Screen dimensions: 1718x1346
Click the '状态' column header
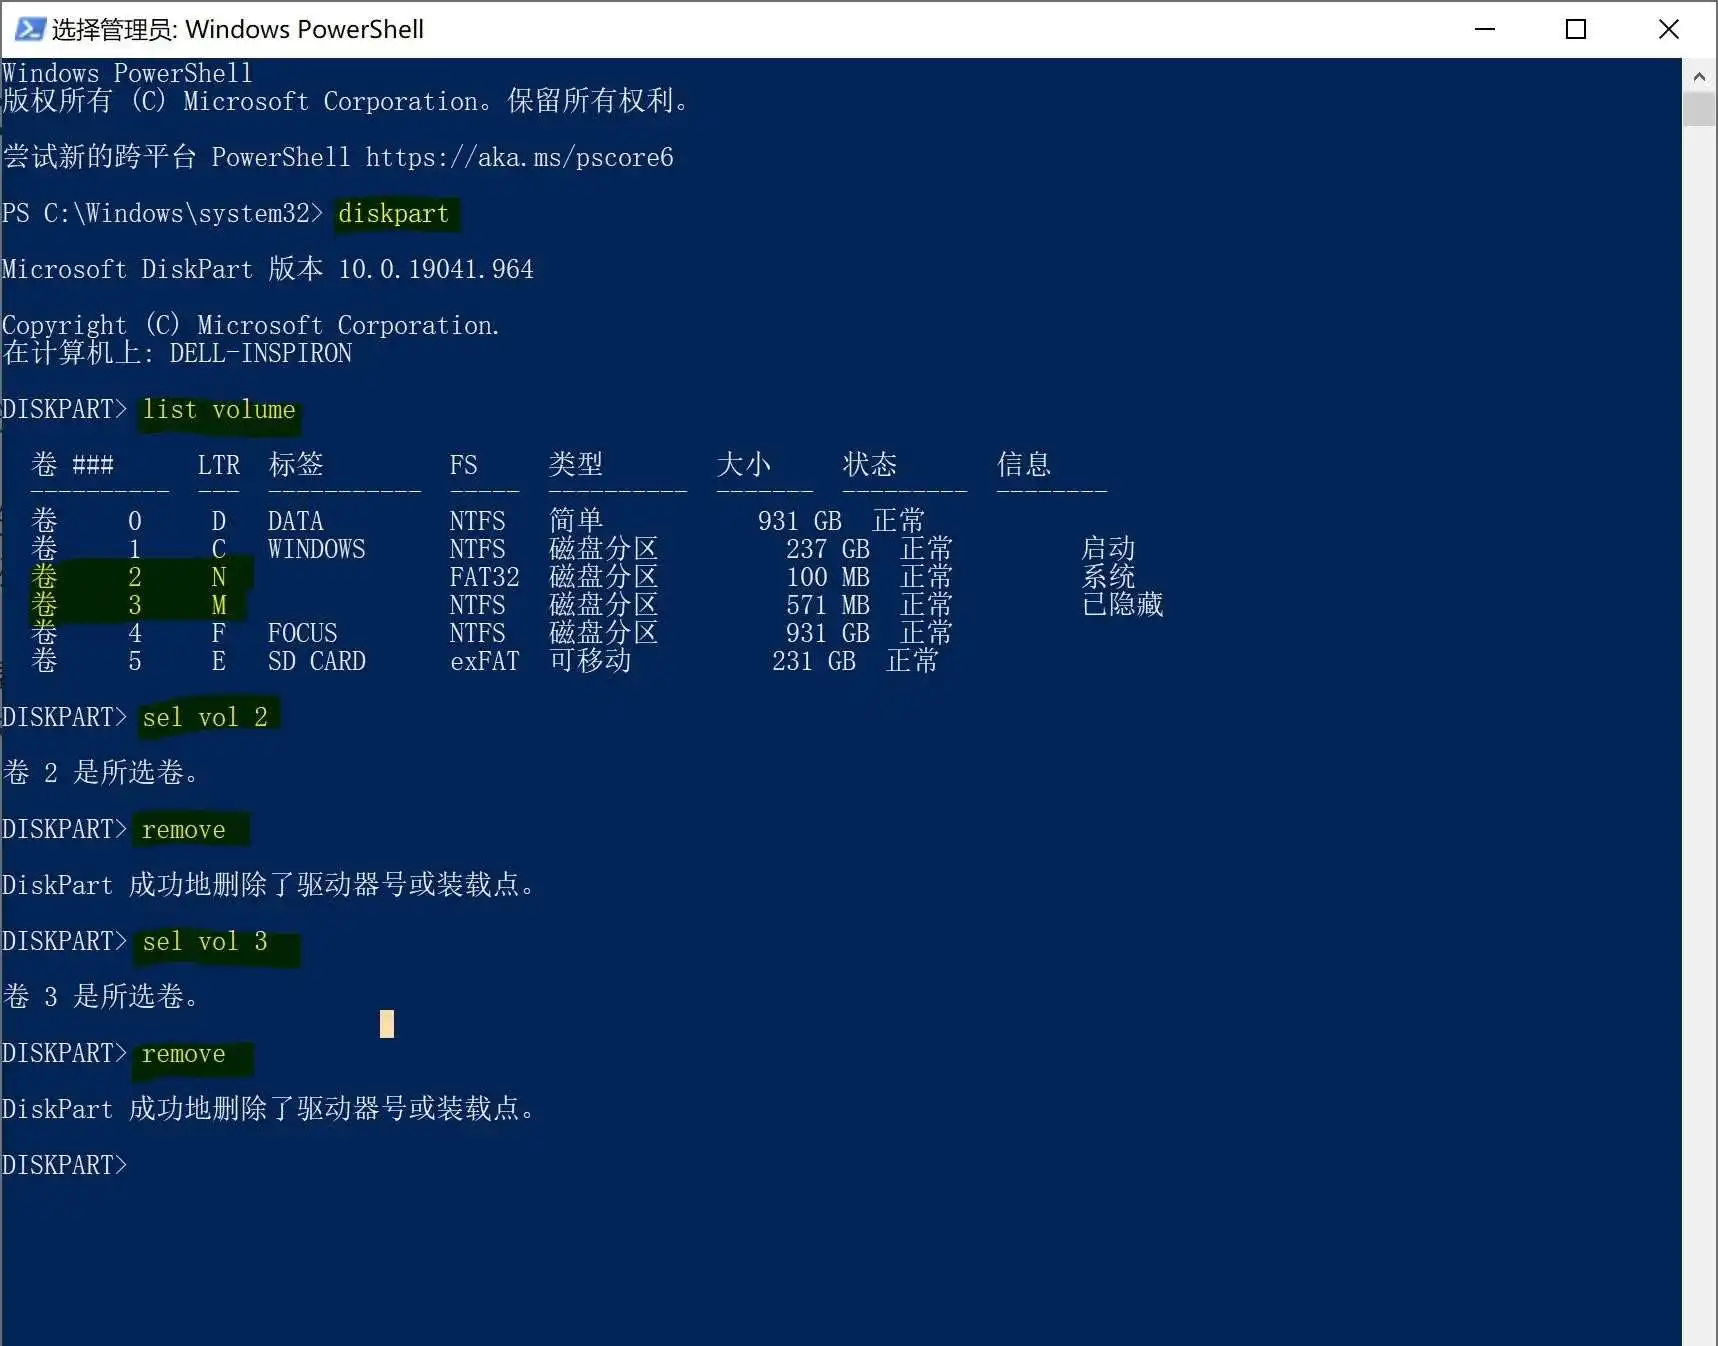[870, 465]
